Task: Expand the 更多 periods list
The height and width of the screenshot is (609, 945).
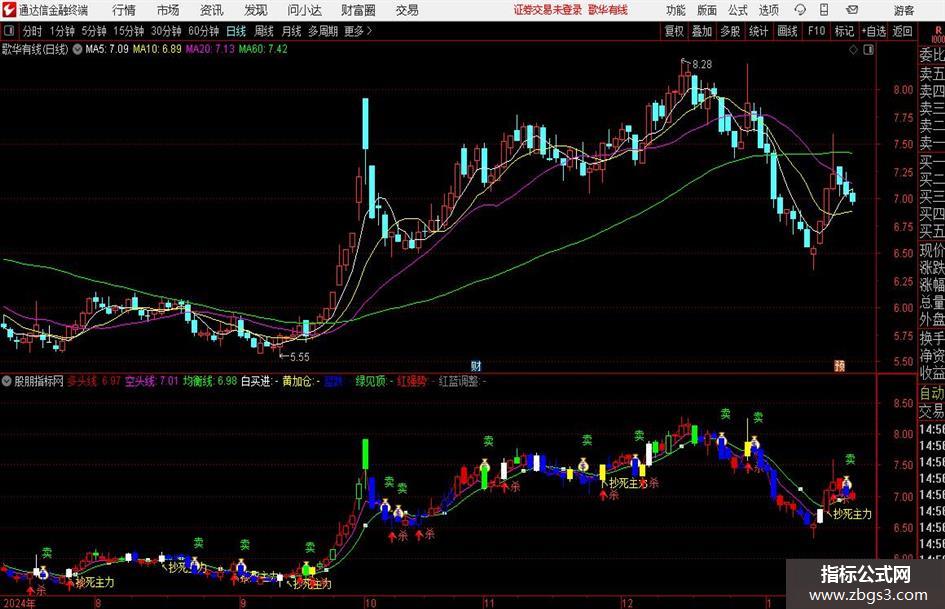Action: [x=358, y=31]
